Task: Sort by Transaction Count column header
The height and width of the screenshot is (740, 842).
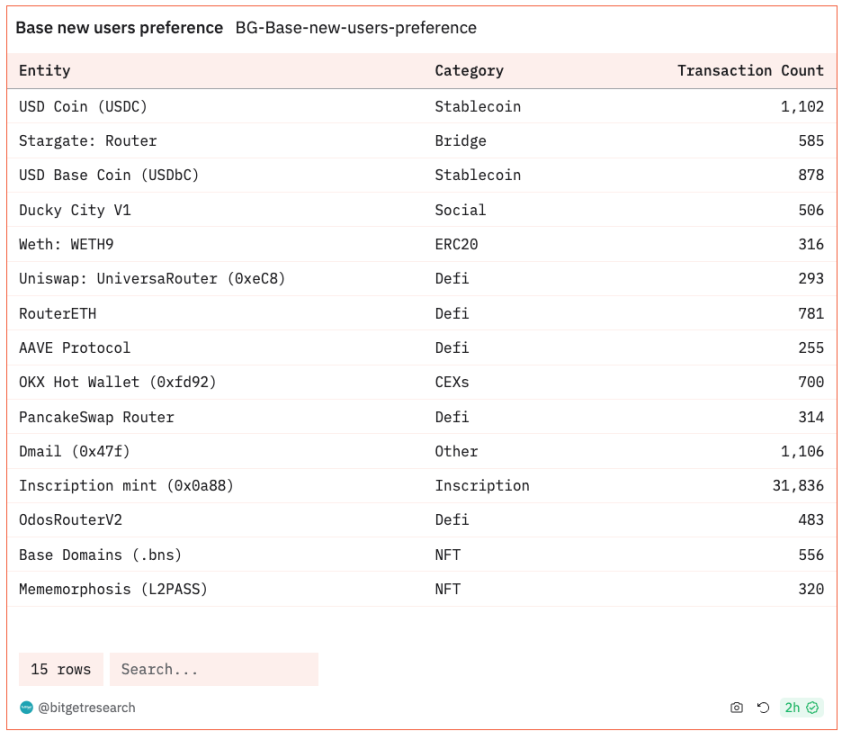Action: (750, 71)
